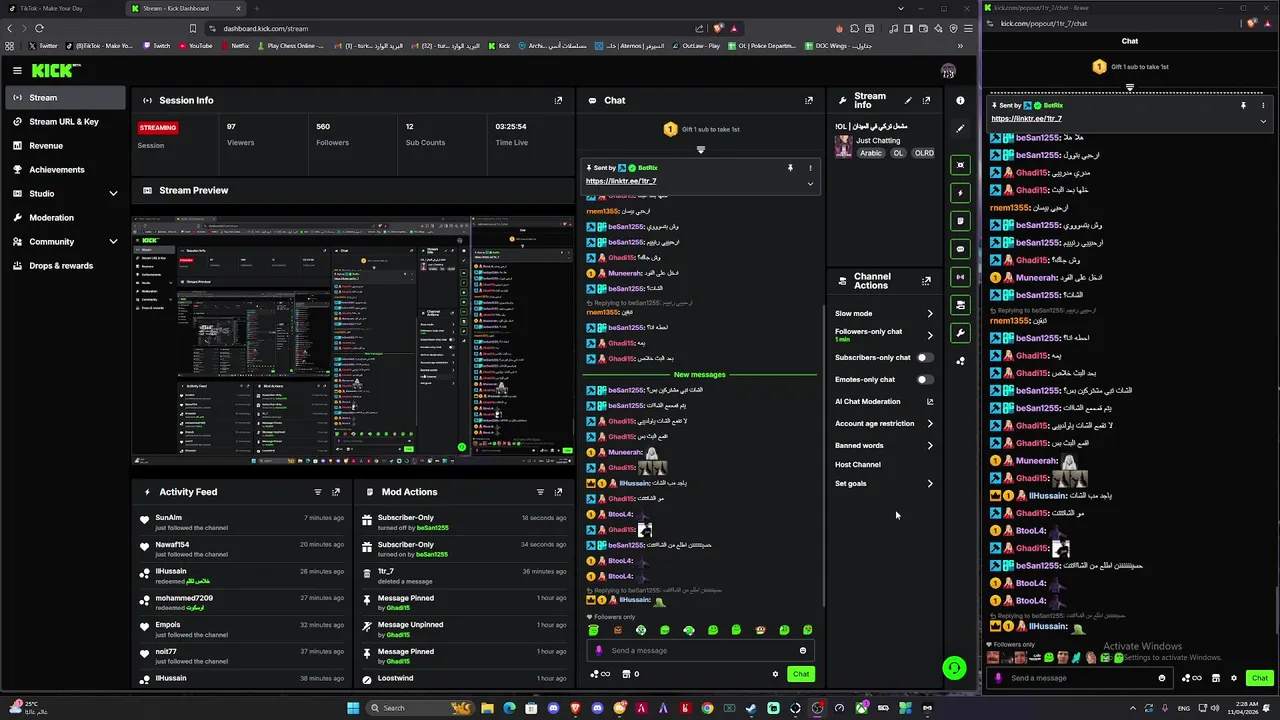
Task: Toggle Emotes-only chat
Action: point(924,380)
